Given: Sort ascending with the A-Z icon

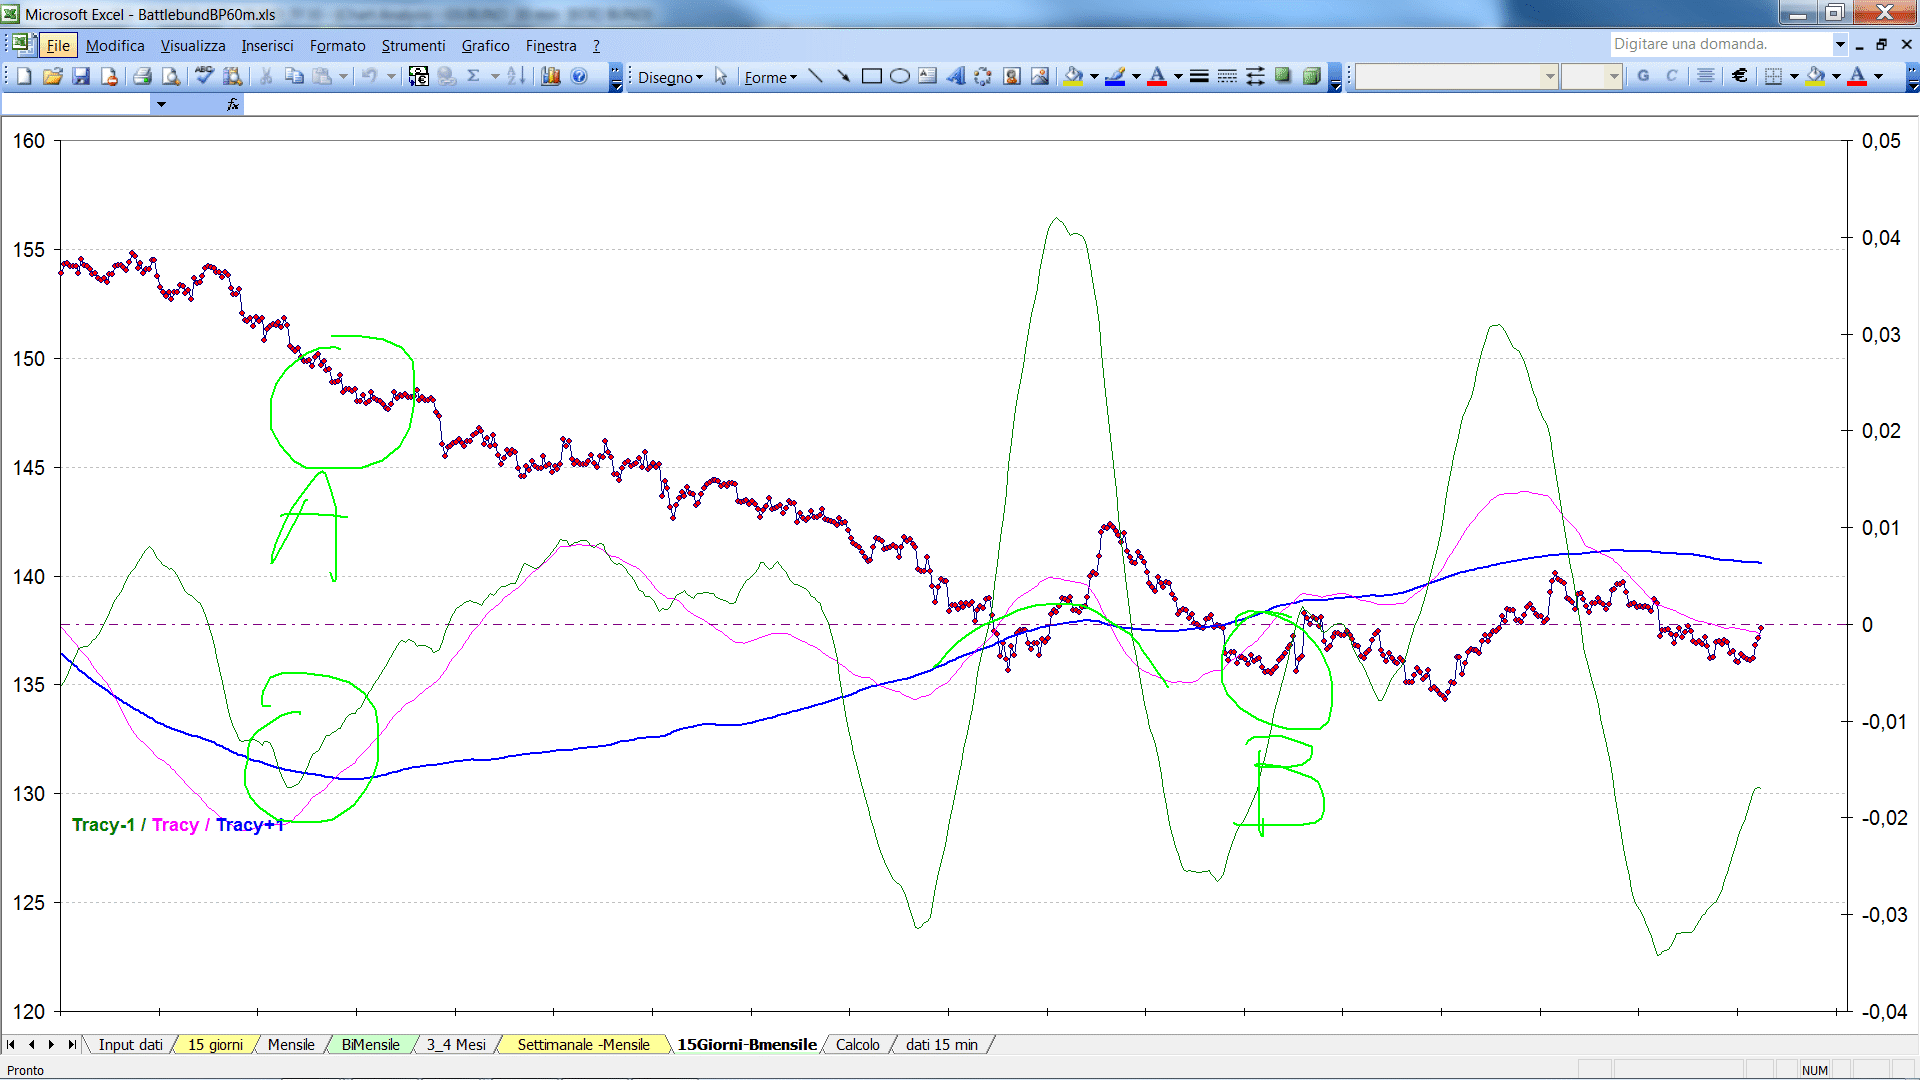Looking at the screenshot, I should click(x=516, y=76).
